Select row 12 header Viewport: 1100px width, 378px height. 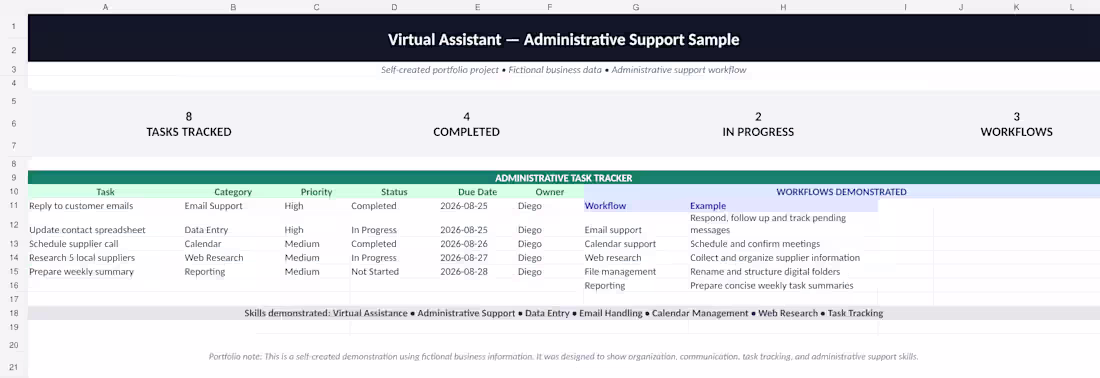tap(14, 224)
